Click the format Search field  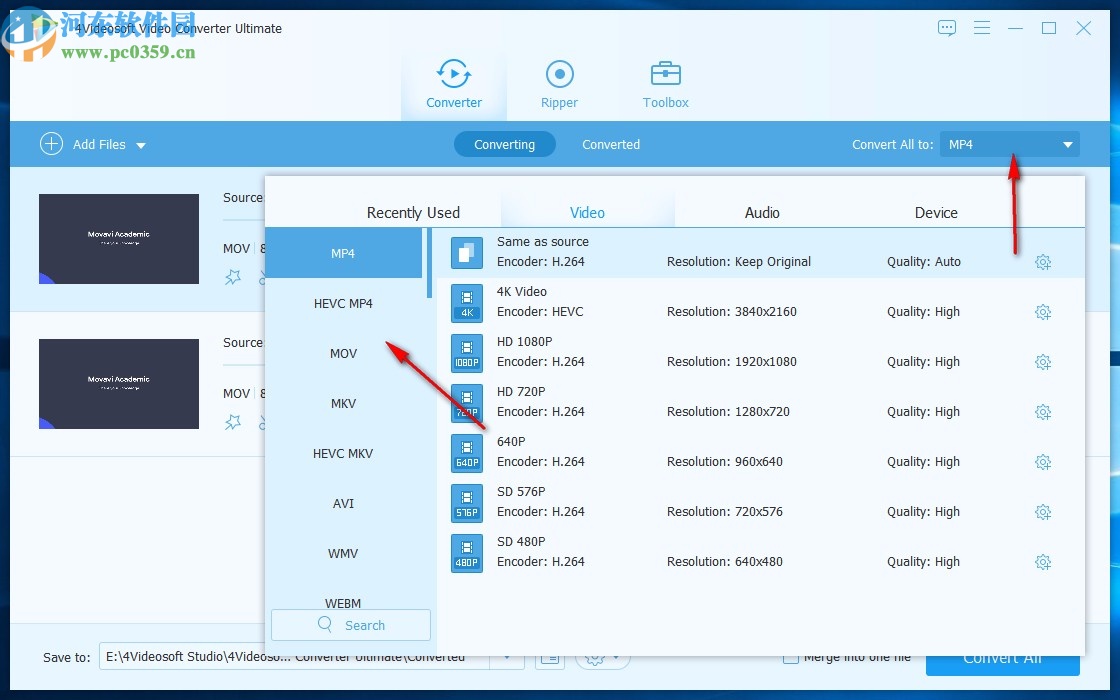pos(351,625)
